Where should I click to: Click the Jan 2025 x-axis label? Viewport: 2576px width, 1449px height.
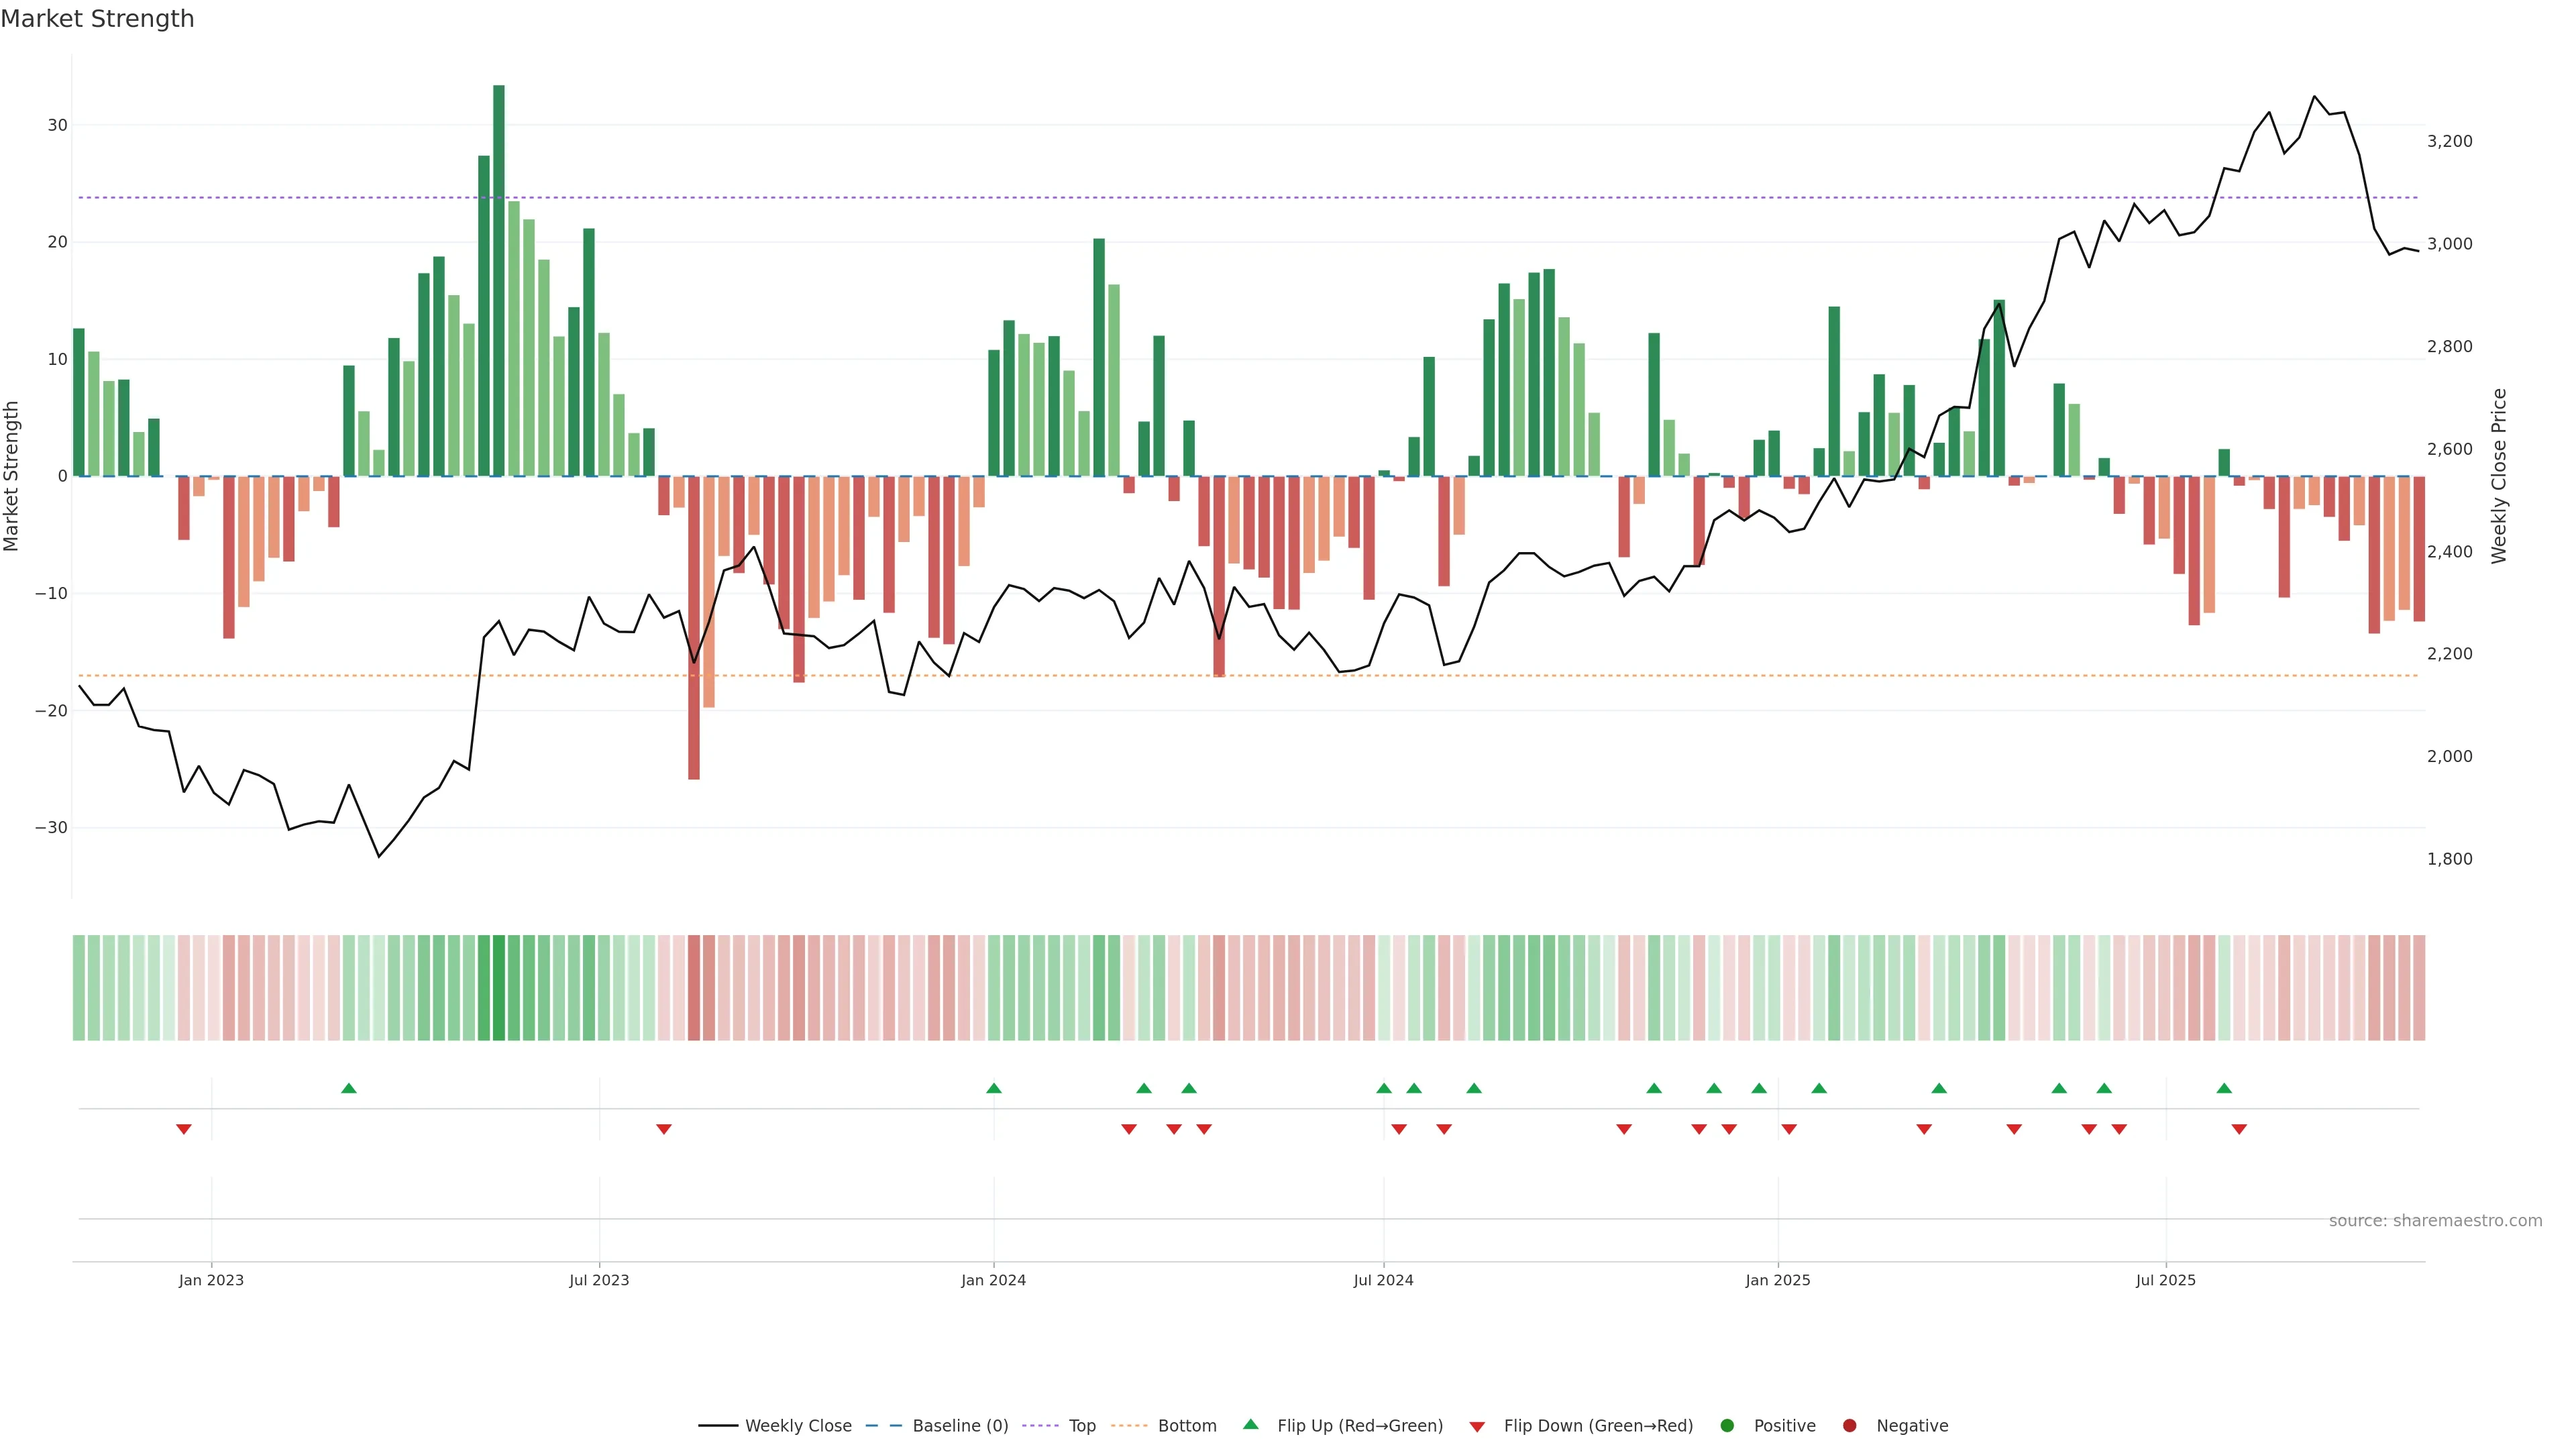click(x=1778, y=1280)
